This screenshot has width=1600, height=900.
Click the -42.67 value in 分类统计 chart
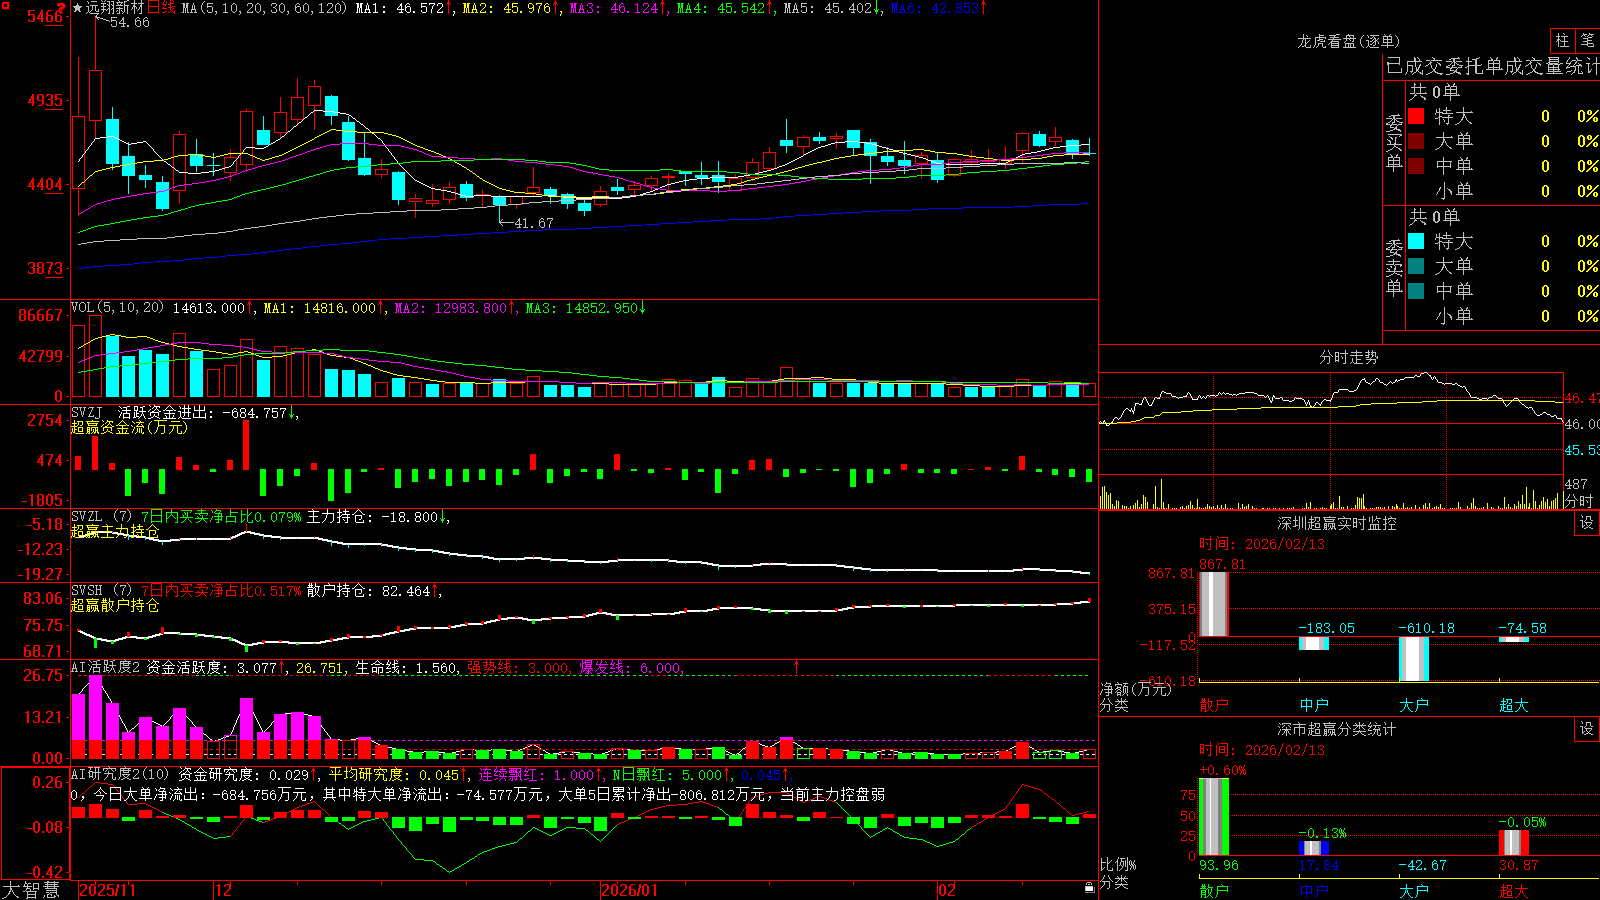1422,865
